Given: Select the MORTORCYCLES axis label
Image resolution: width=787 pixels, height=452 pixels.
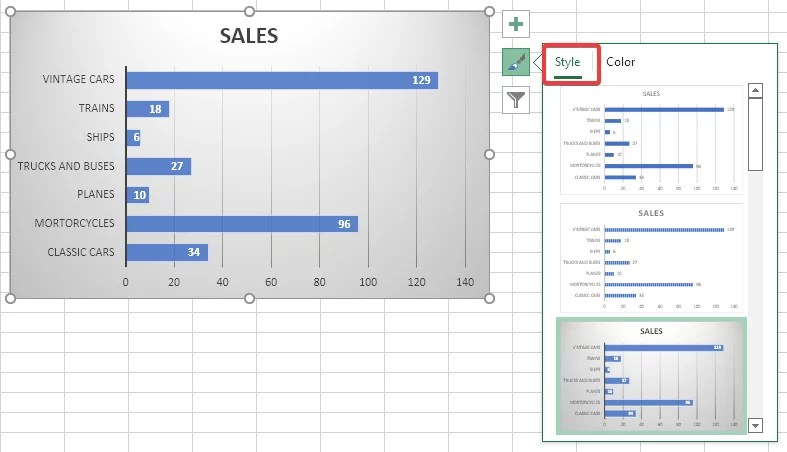Looking at the screenshot, I should pos(74,223).
